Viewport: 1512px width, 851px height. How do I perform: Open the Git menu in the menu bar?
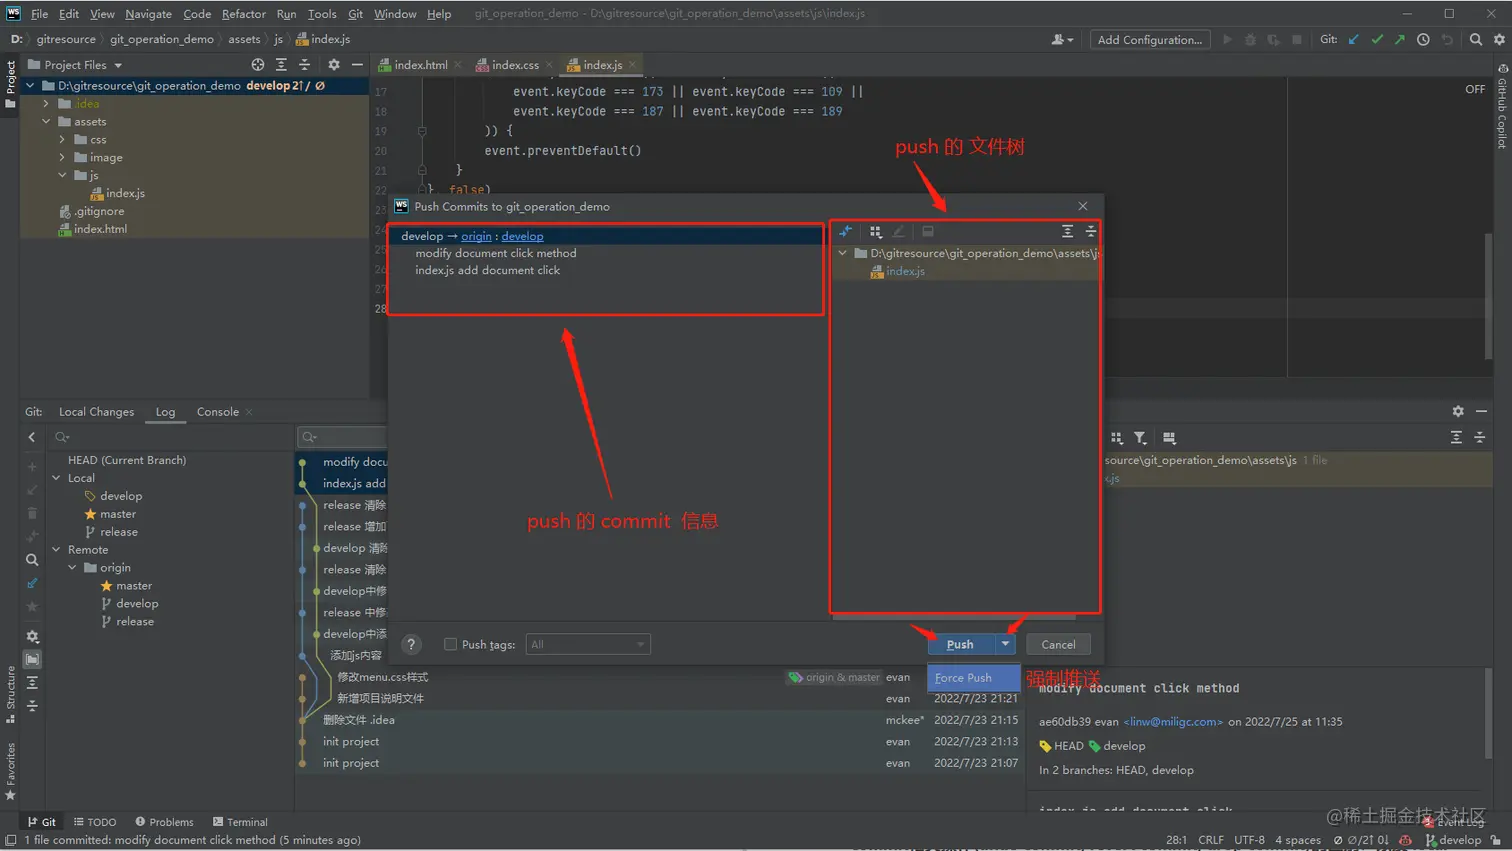tap(356, 14)
